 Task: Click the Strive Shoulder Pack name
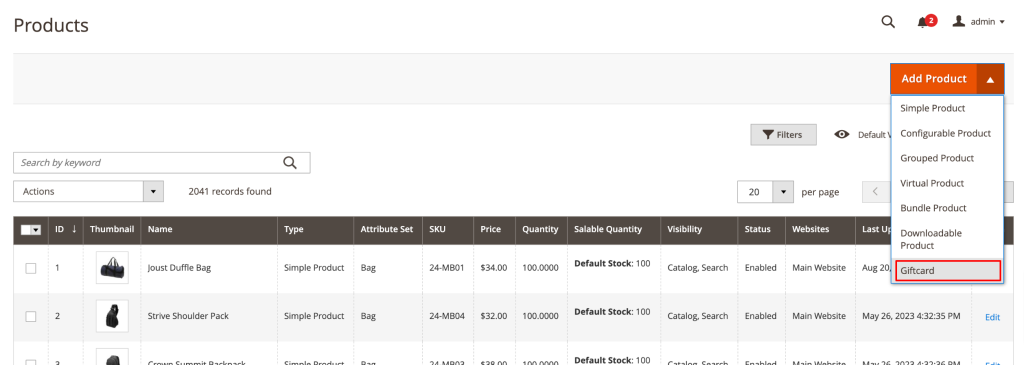point(188,316)
